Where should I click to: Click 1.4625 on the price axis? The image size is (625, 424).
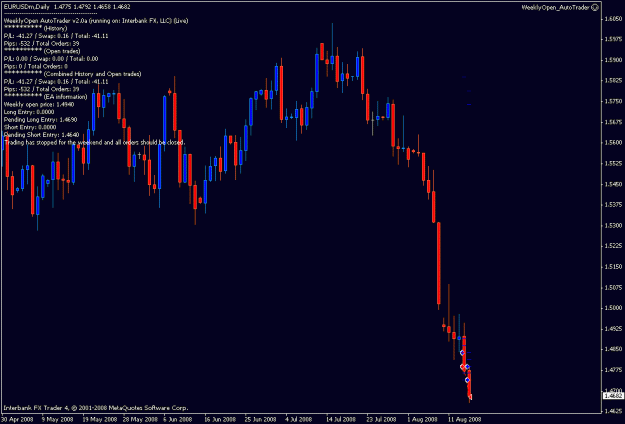coord(614,411)
